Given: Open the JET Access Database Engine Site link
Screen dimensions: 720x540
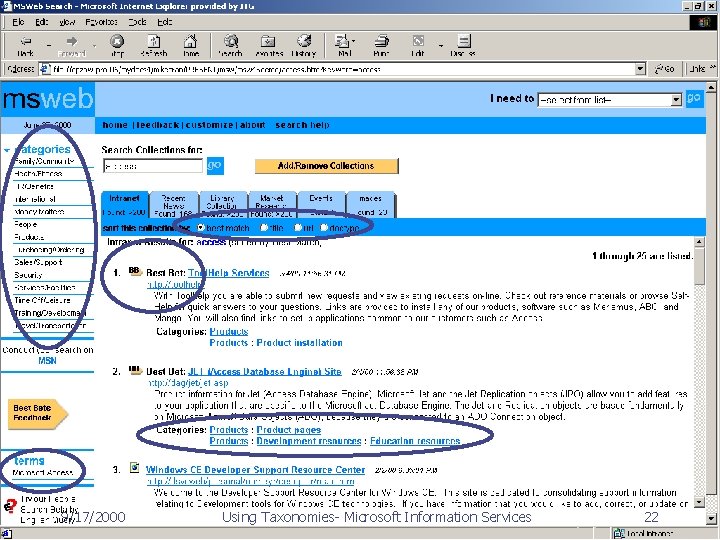Looking at the screenshot, I should click(x=264, y=371).
